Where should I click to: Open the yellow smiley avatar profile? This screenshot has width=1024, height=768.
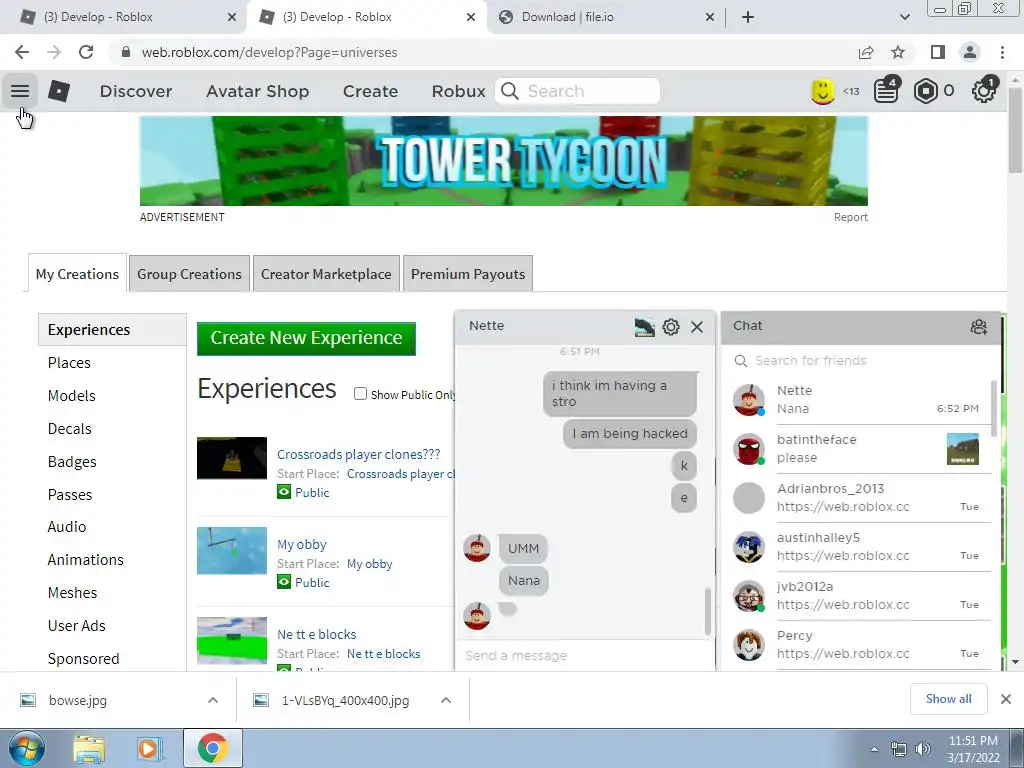tap(822, 91)
